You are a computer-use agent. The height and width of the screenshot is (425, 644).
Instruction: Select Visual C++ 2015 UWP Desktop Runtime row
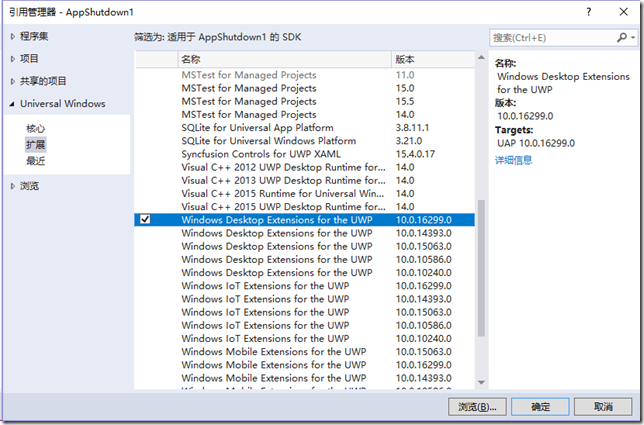coord(305,207)
